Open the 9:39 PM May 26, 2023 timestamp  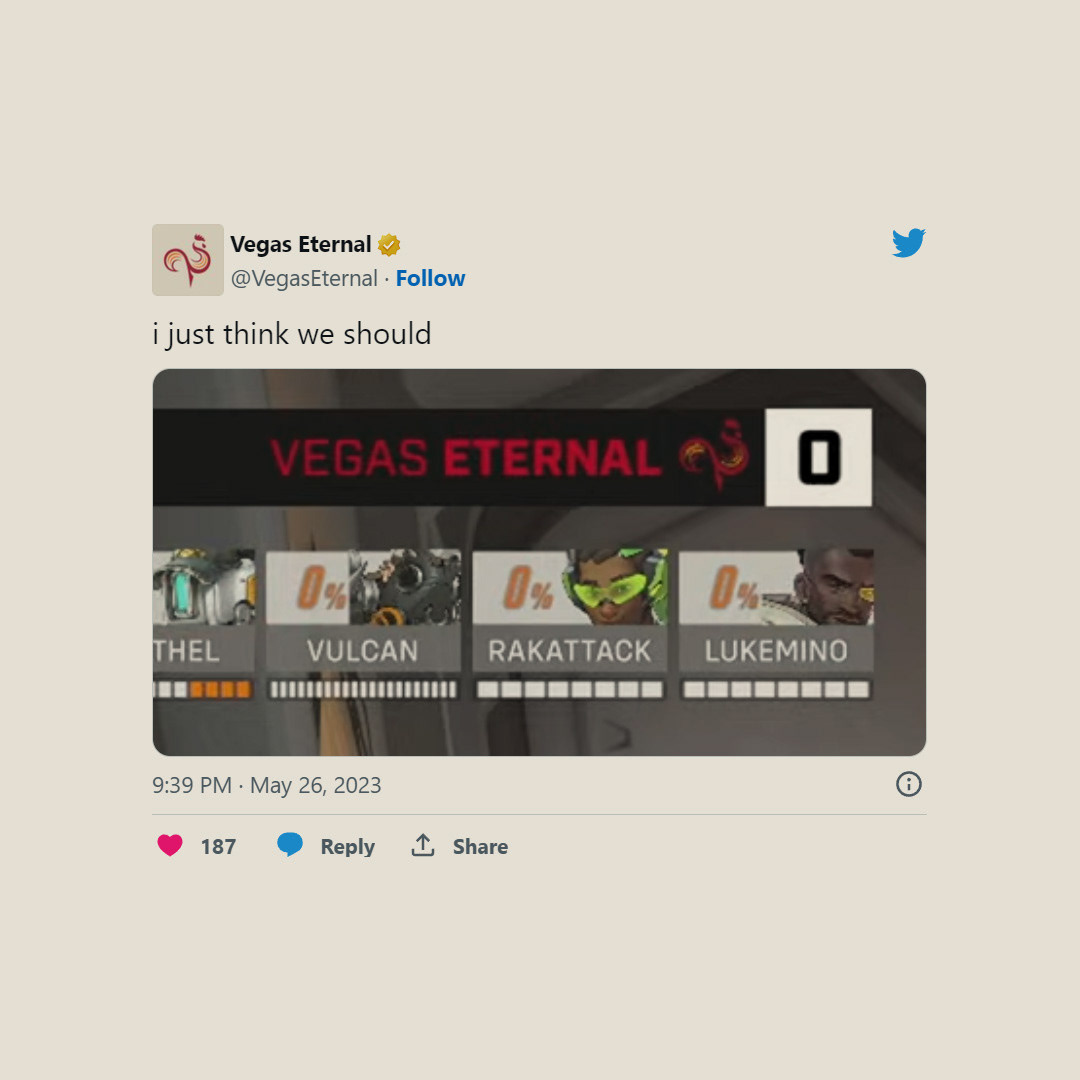point(267,785)
